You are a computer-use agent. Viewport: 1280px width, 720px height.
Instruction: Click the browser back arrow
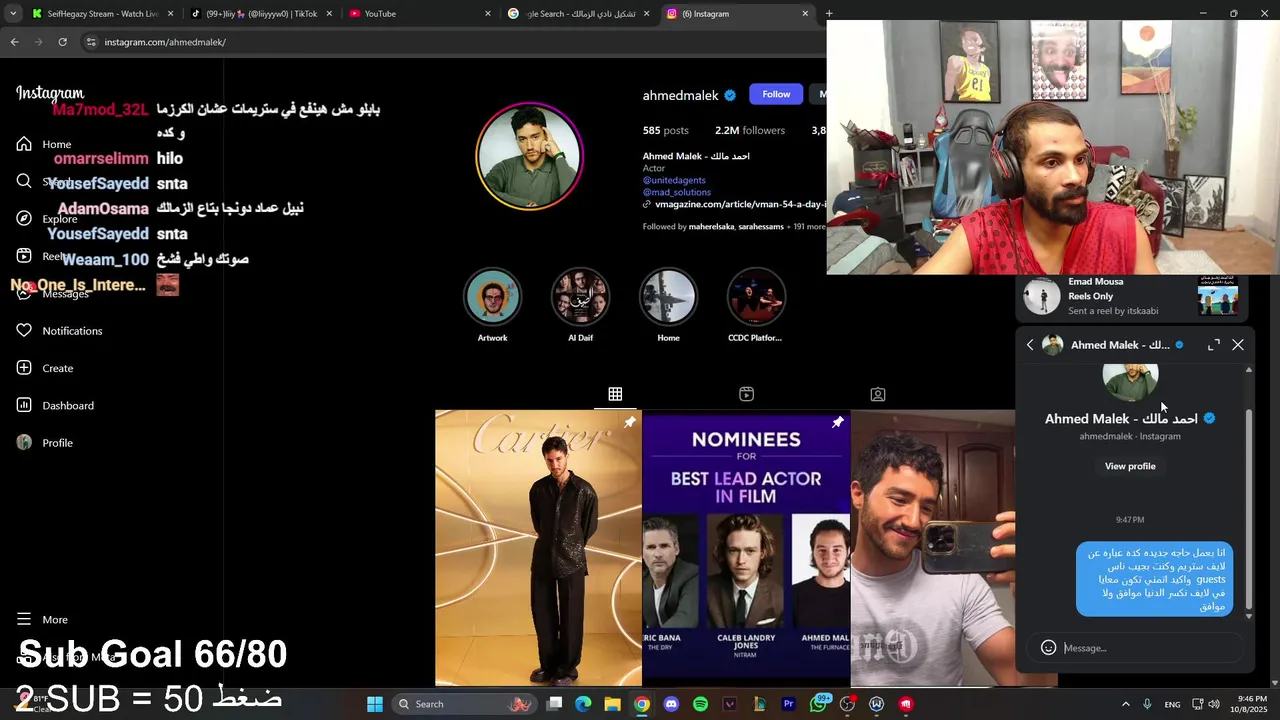14,42
